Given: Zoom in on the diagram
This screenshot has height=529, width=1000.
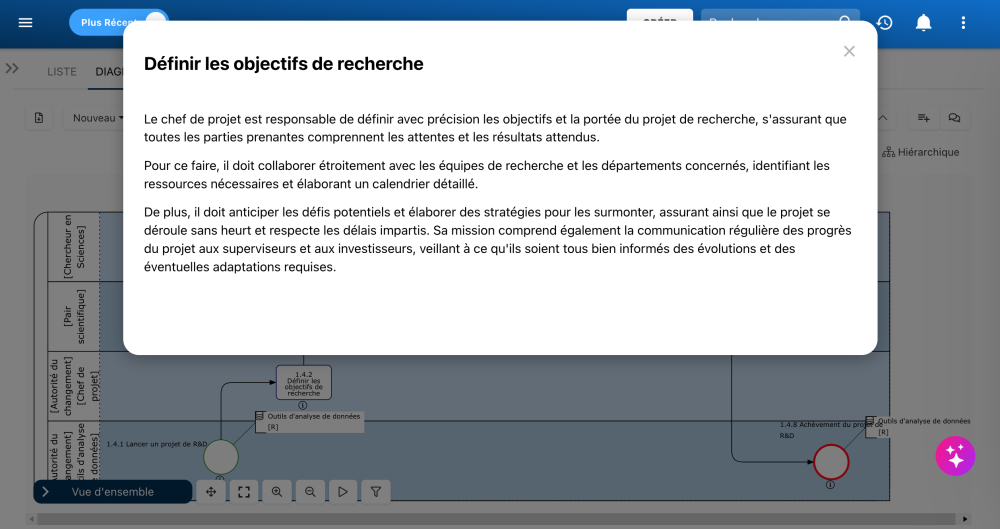Looking at the screenshot, I should point(277,492).
